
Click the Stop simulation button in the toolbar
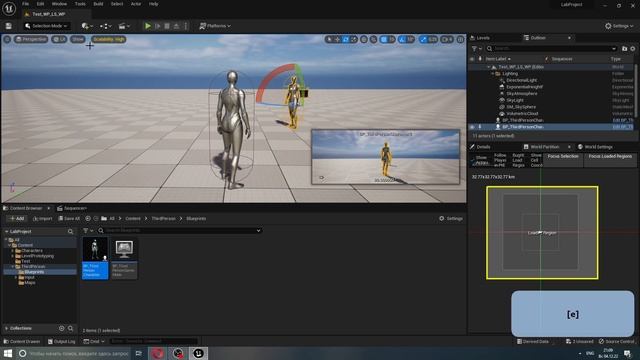[x=167, y=26]
